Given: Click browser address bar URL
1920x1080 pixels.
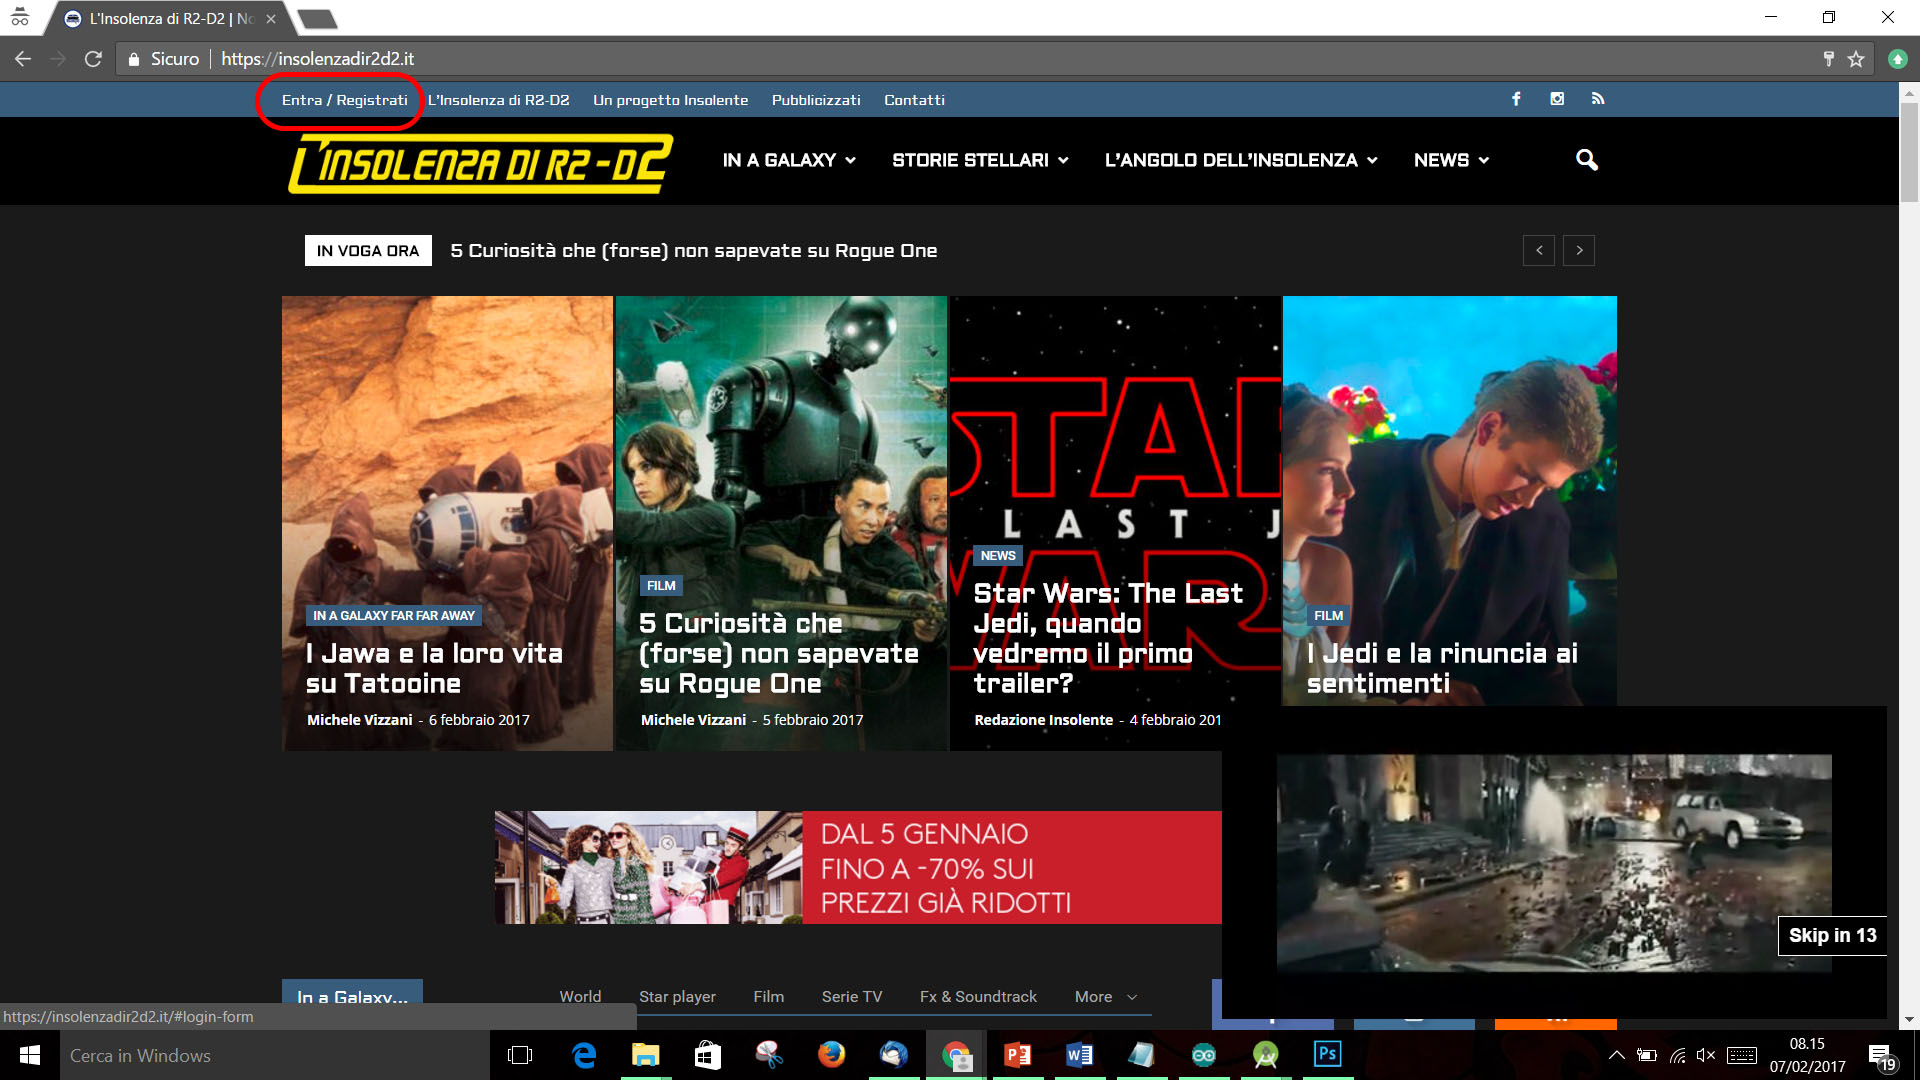Looking at the screenshot, I should [317, 59].
